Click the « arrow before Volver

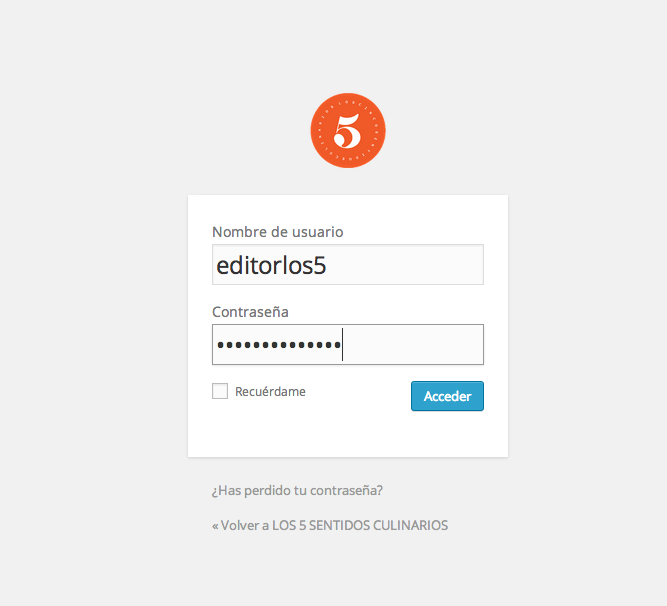pos(215,526)
